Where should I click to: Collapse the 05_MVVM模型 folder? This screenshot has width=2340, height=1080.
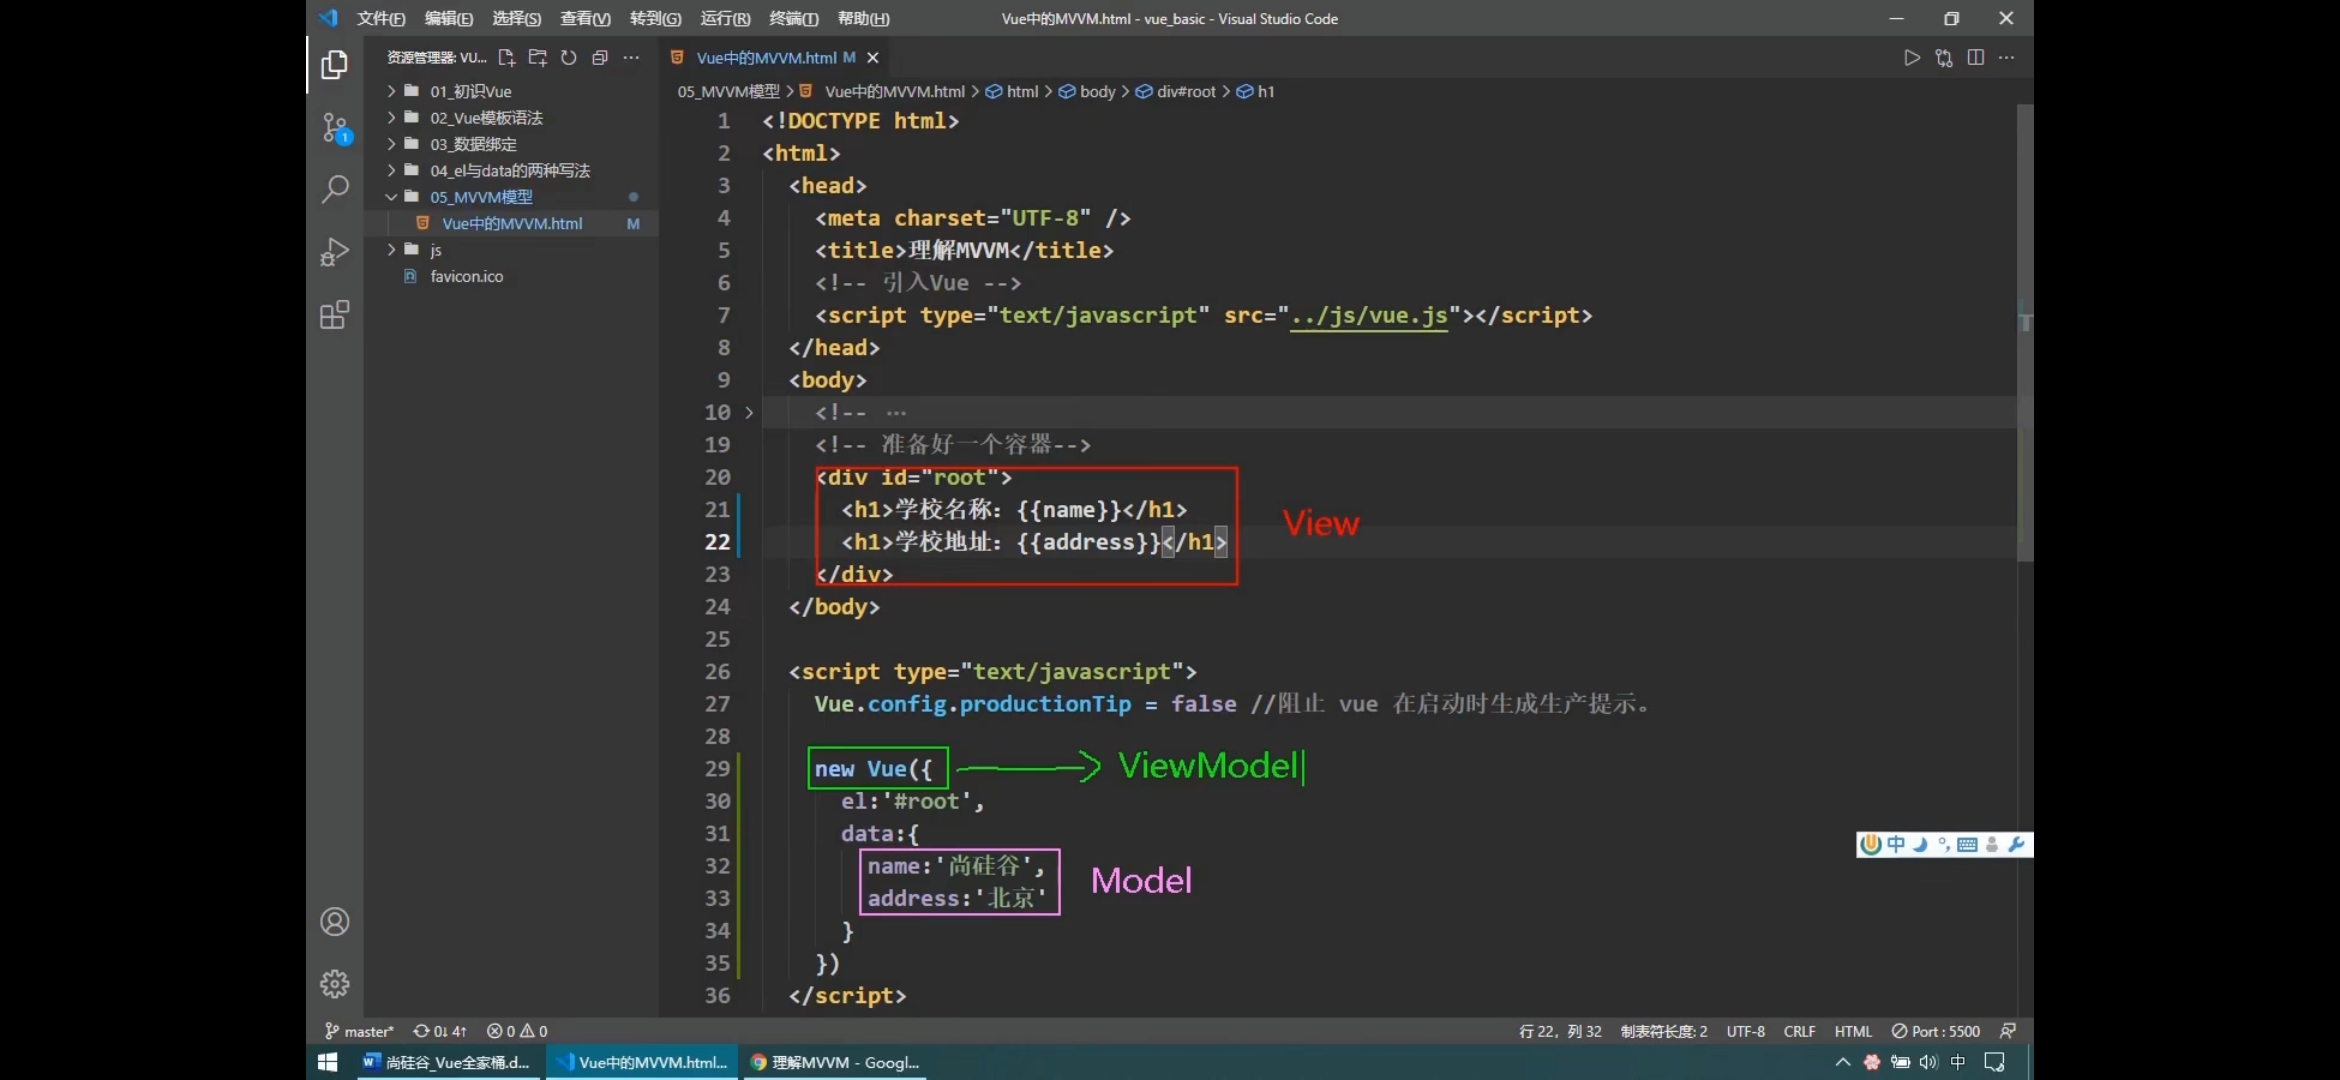(x=480, y=197)
